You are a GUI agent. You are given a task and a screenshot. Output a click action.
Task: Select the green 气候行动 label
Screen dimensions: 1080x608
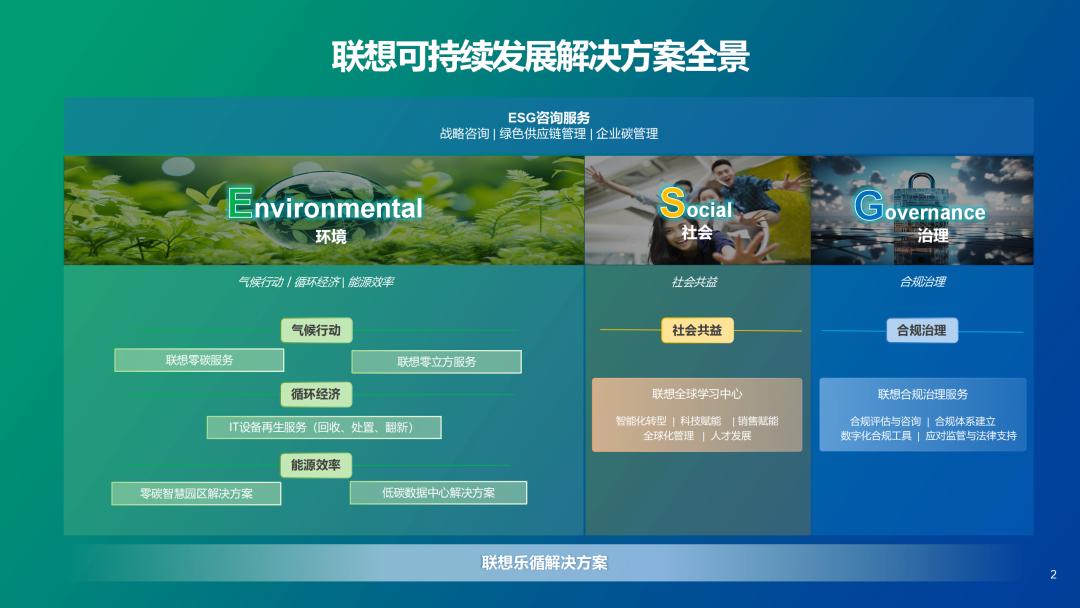316,331
